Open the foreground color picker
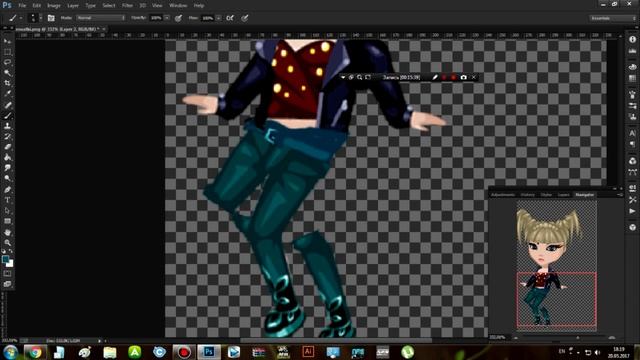 point(5,259)
